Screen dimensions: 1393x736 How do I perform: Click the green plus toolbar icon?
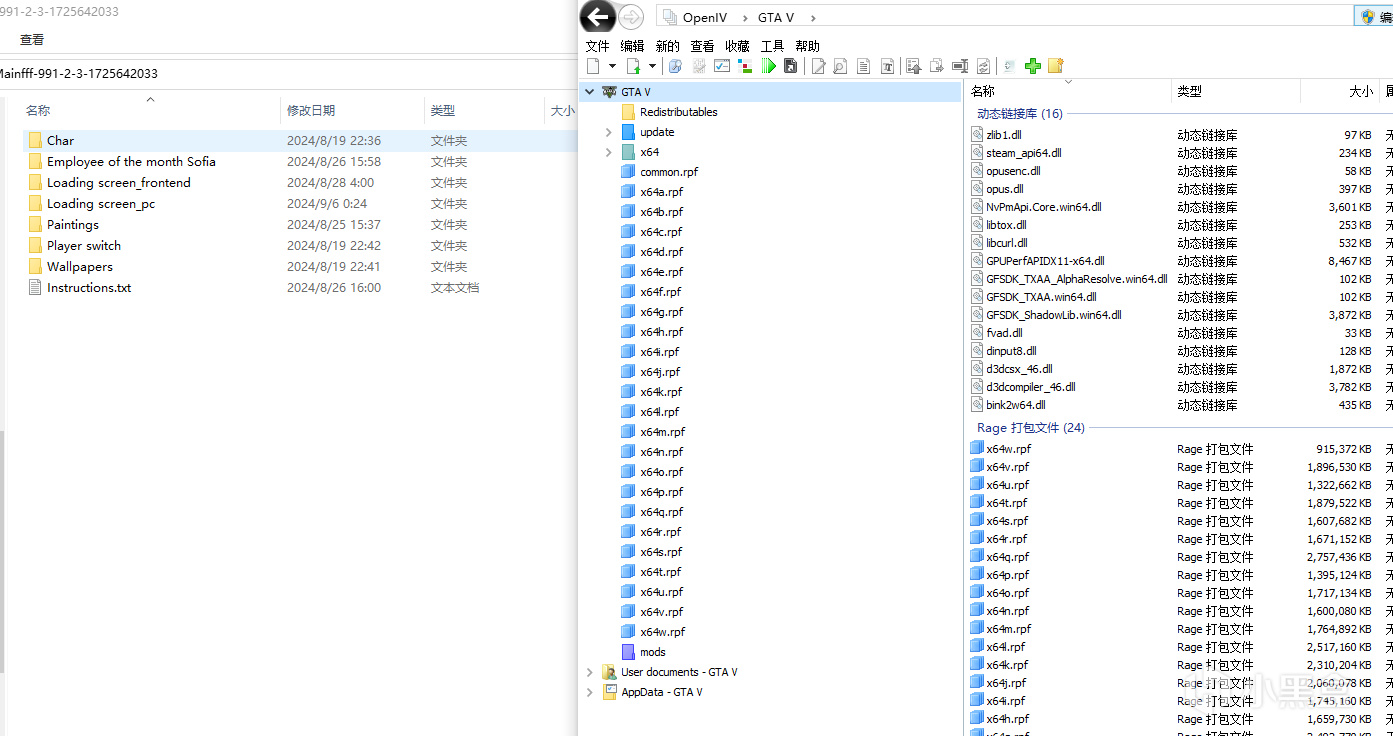(x=1033, y=66)
